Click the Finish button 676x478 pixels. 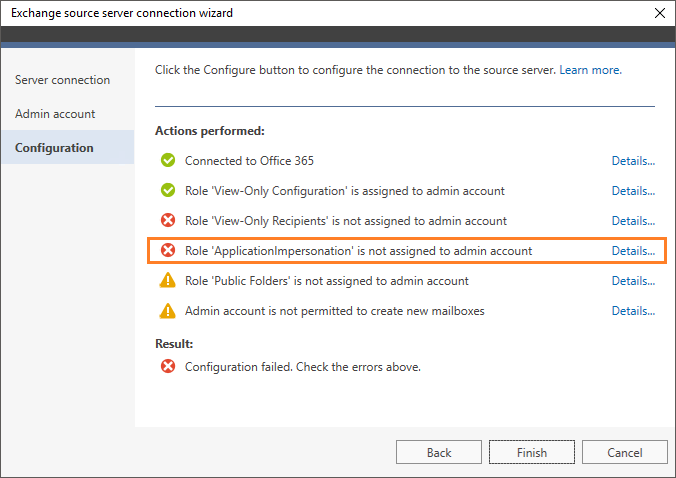[532, 452]
